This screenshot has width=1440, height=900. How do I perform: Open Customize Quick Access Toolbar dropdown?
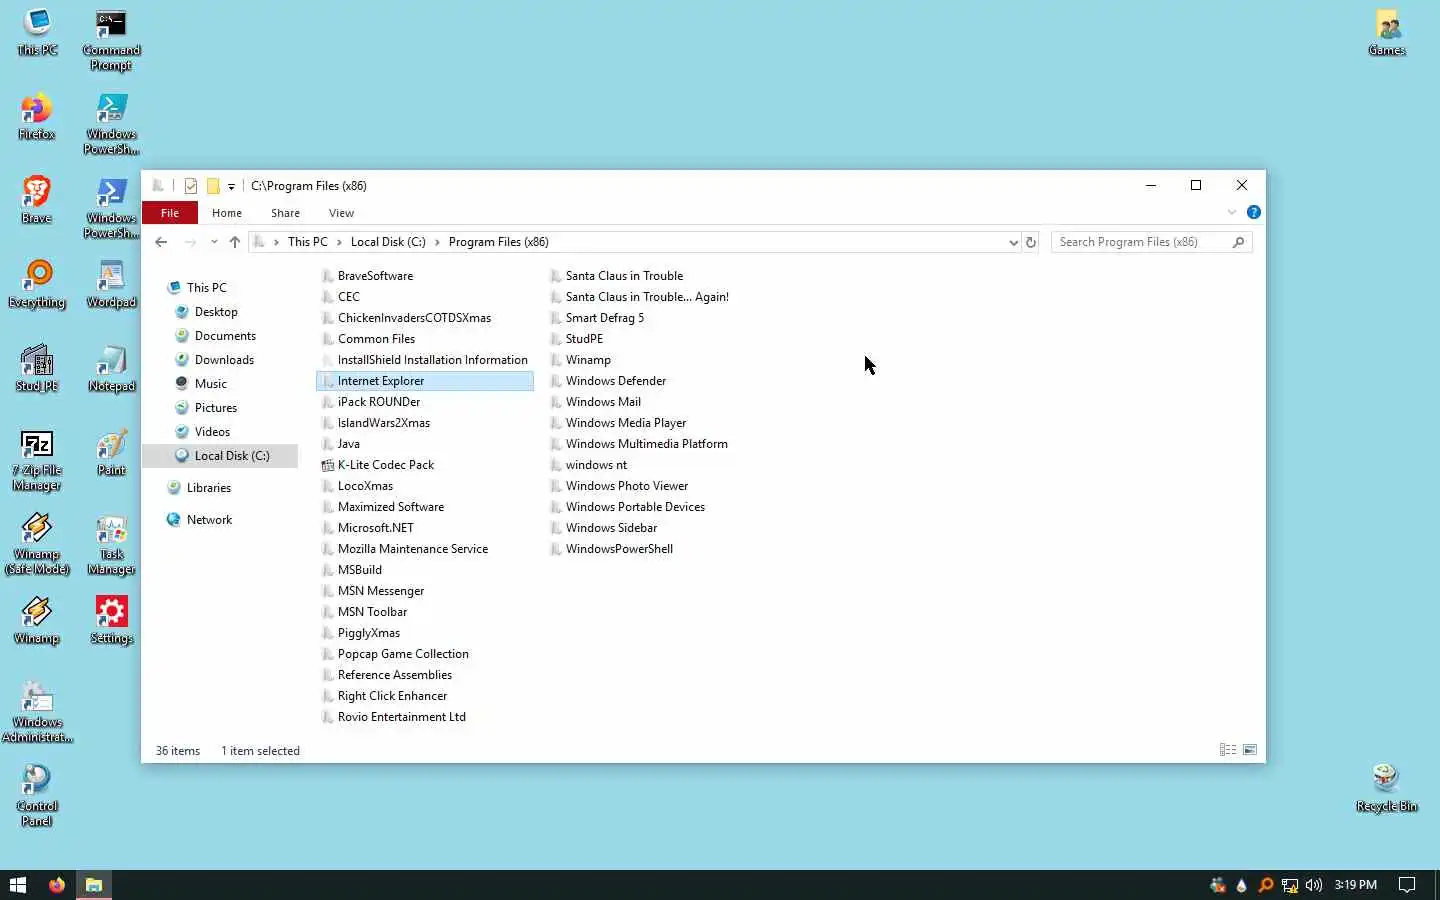coord(231,186)
